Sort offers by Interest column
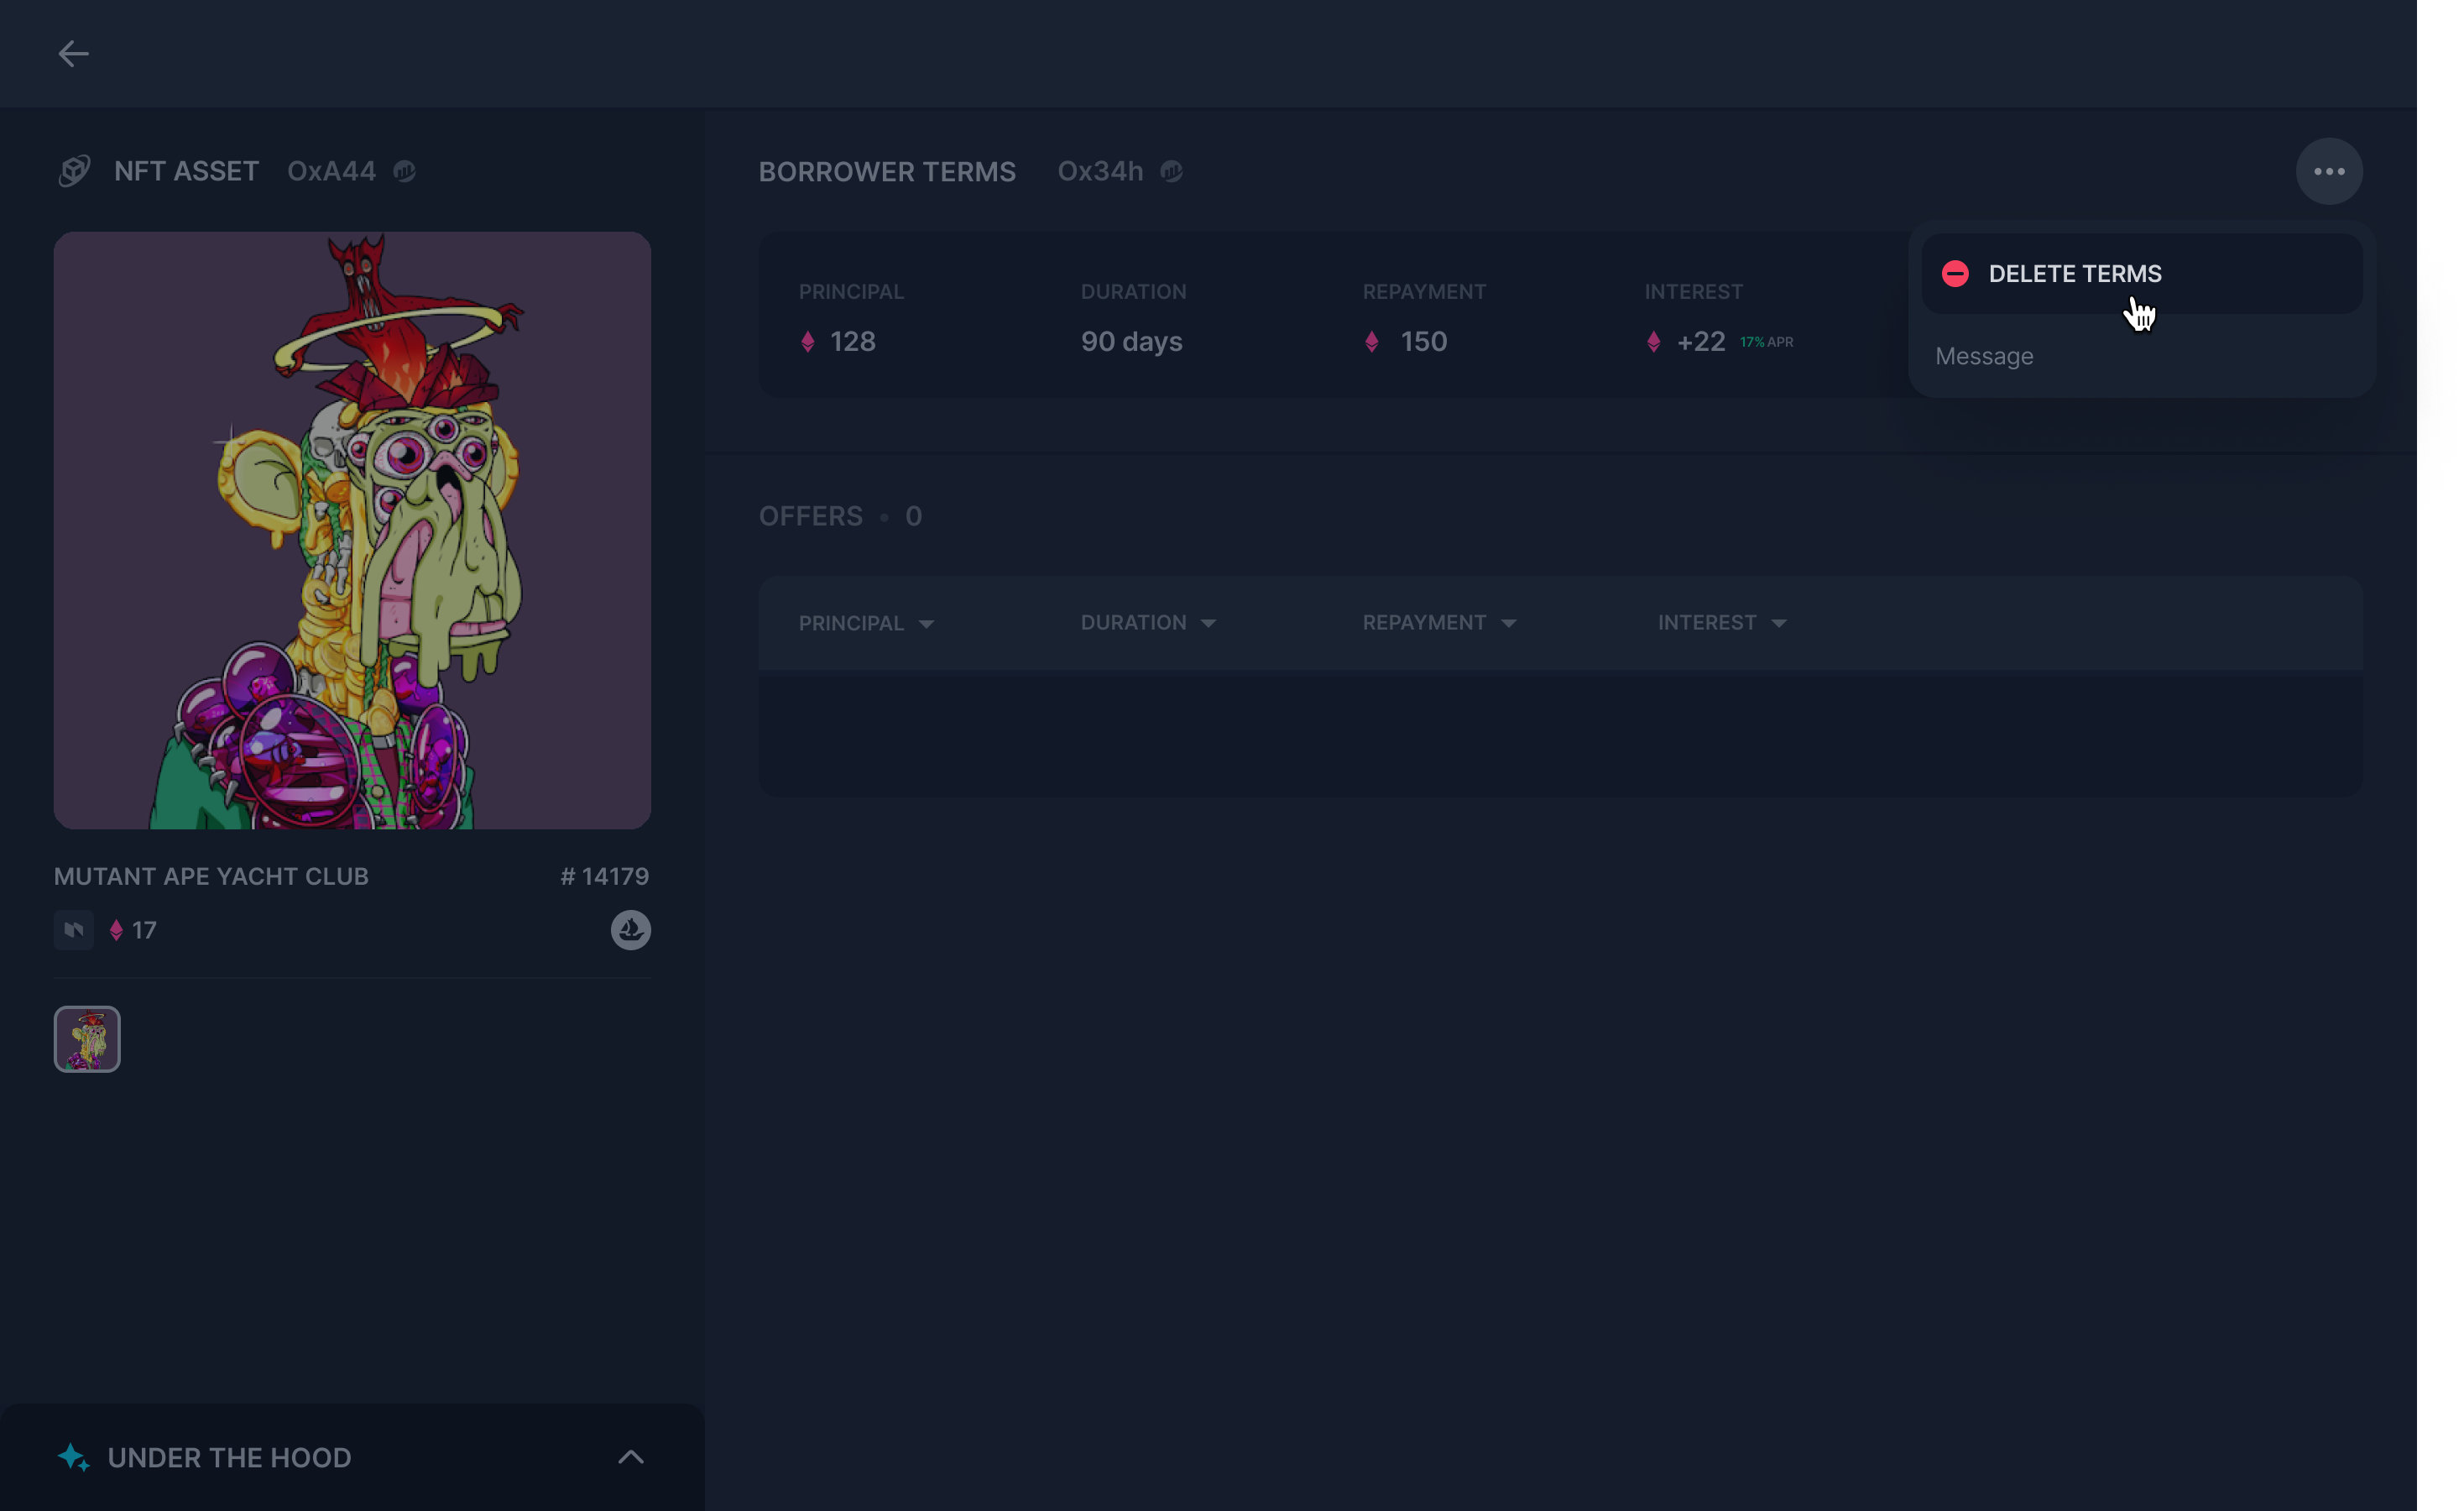Viewport: 2464px width, 1511px height. coord(1721,623)
